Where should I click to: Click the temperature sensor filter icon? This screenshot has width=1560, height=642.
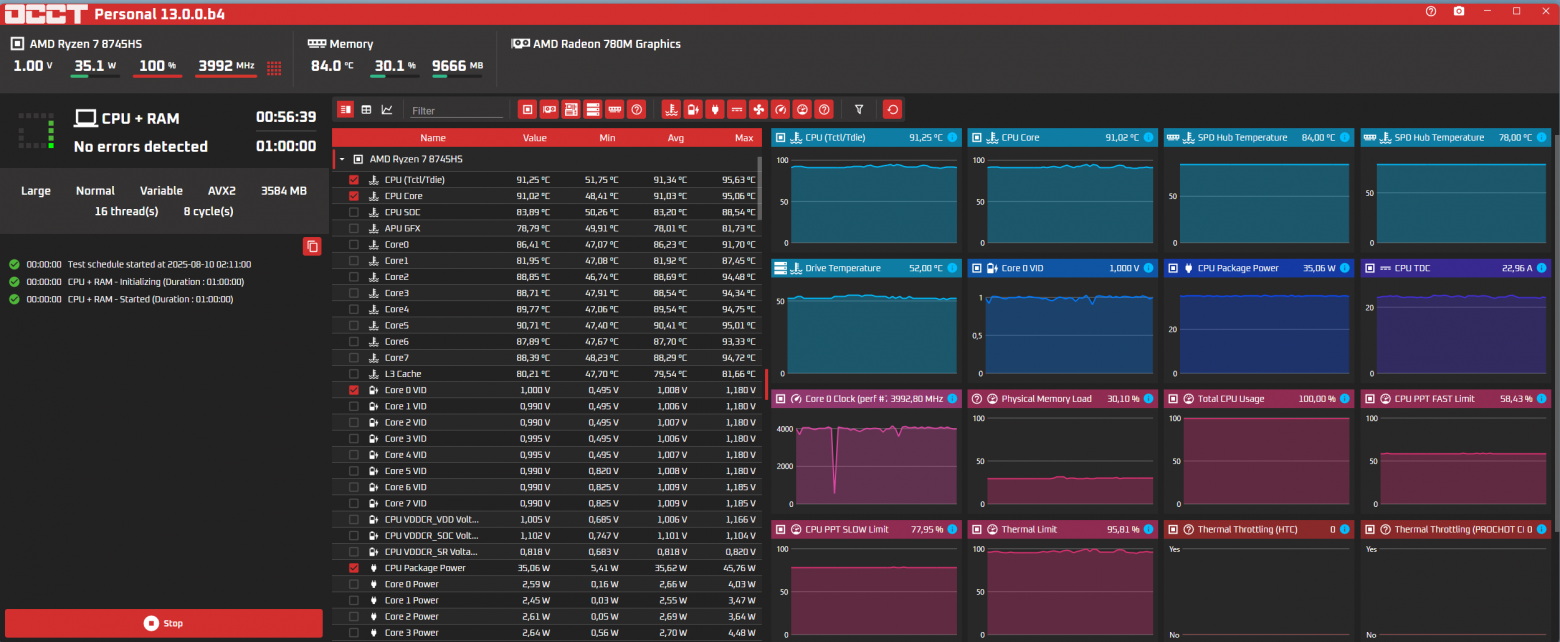(671, 110)
